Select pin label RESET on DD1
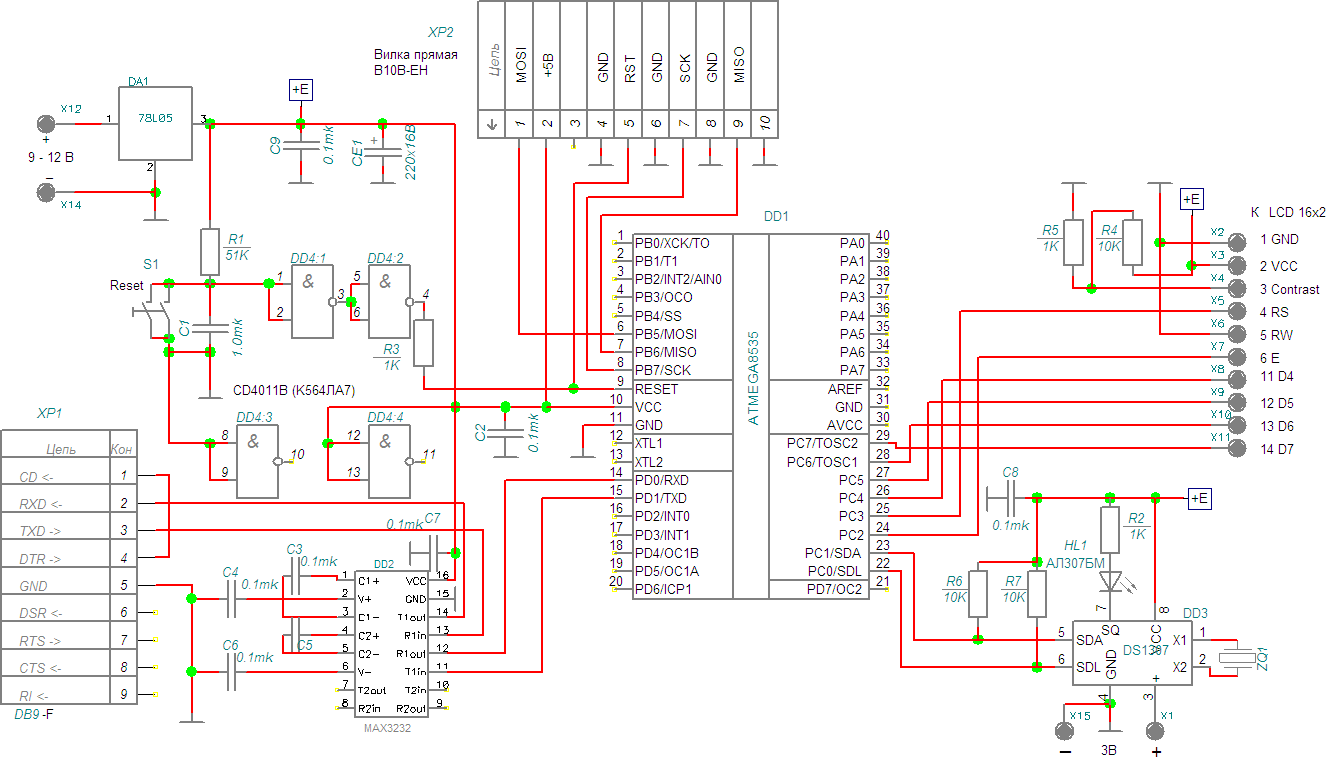Screen dimensions: 1333x765 [x=656, y=389]
